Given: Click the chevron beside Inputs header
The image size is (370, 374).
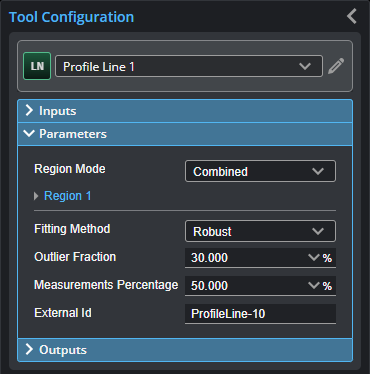Looking at the screenshot, I should click(29, 111).
